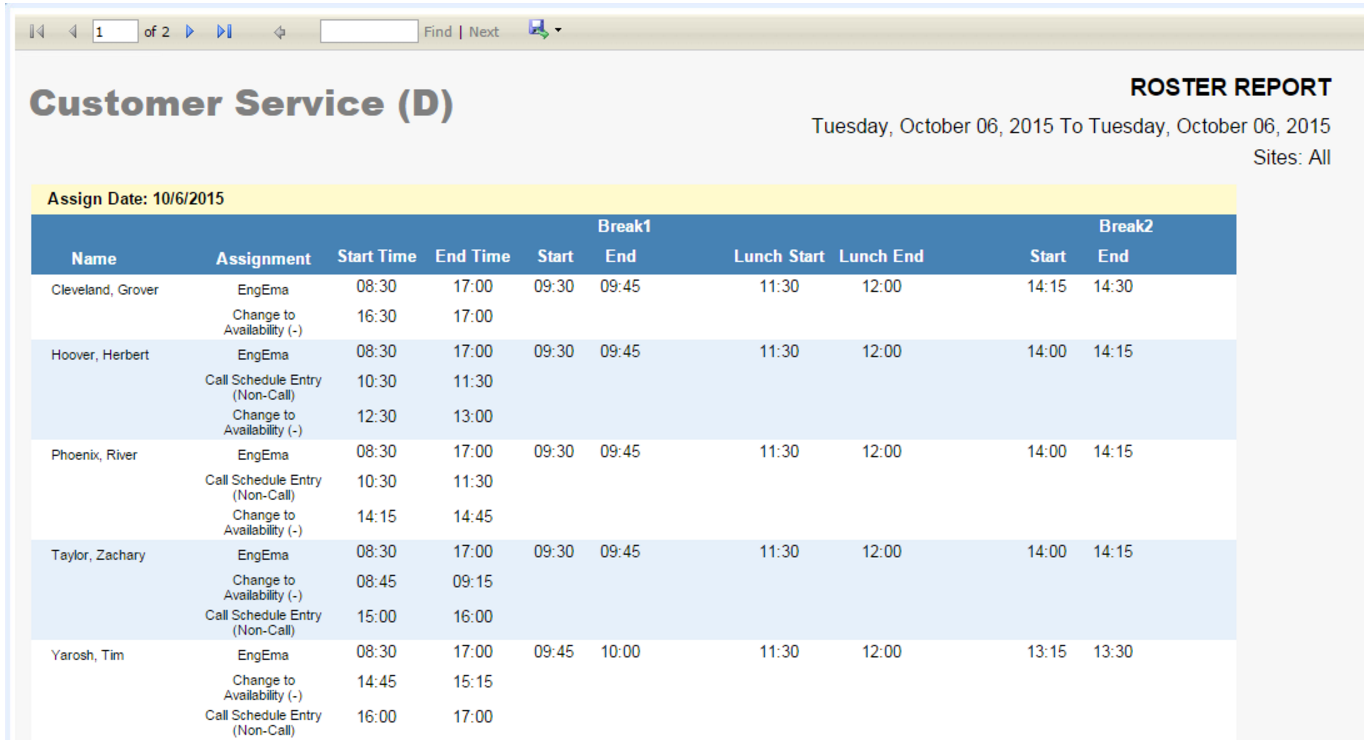
Task: Click the Next search result link
Action: (x=484, y=32)
